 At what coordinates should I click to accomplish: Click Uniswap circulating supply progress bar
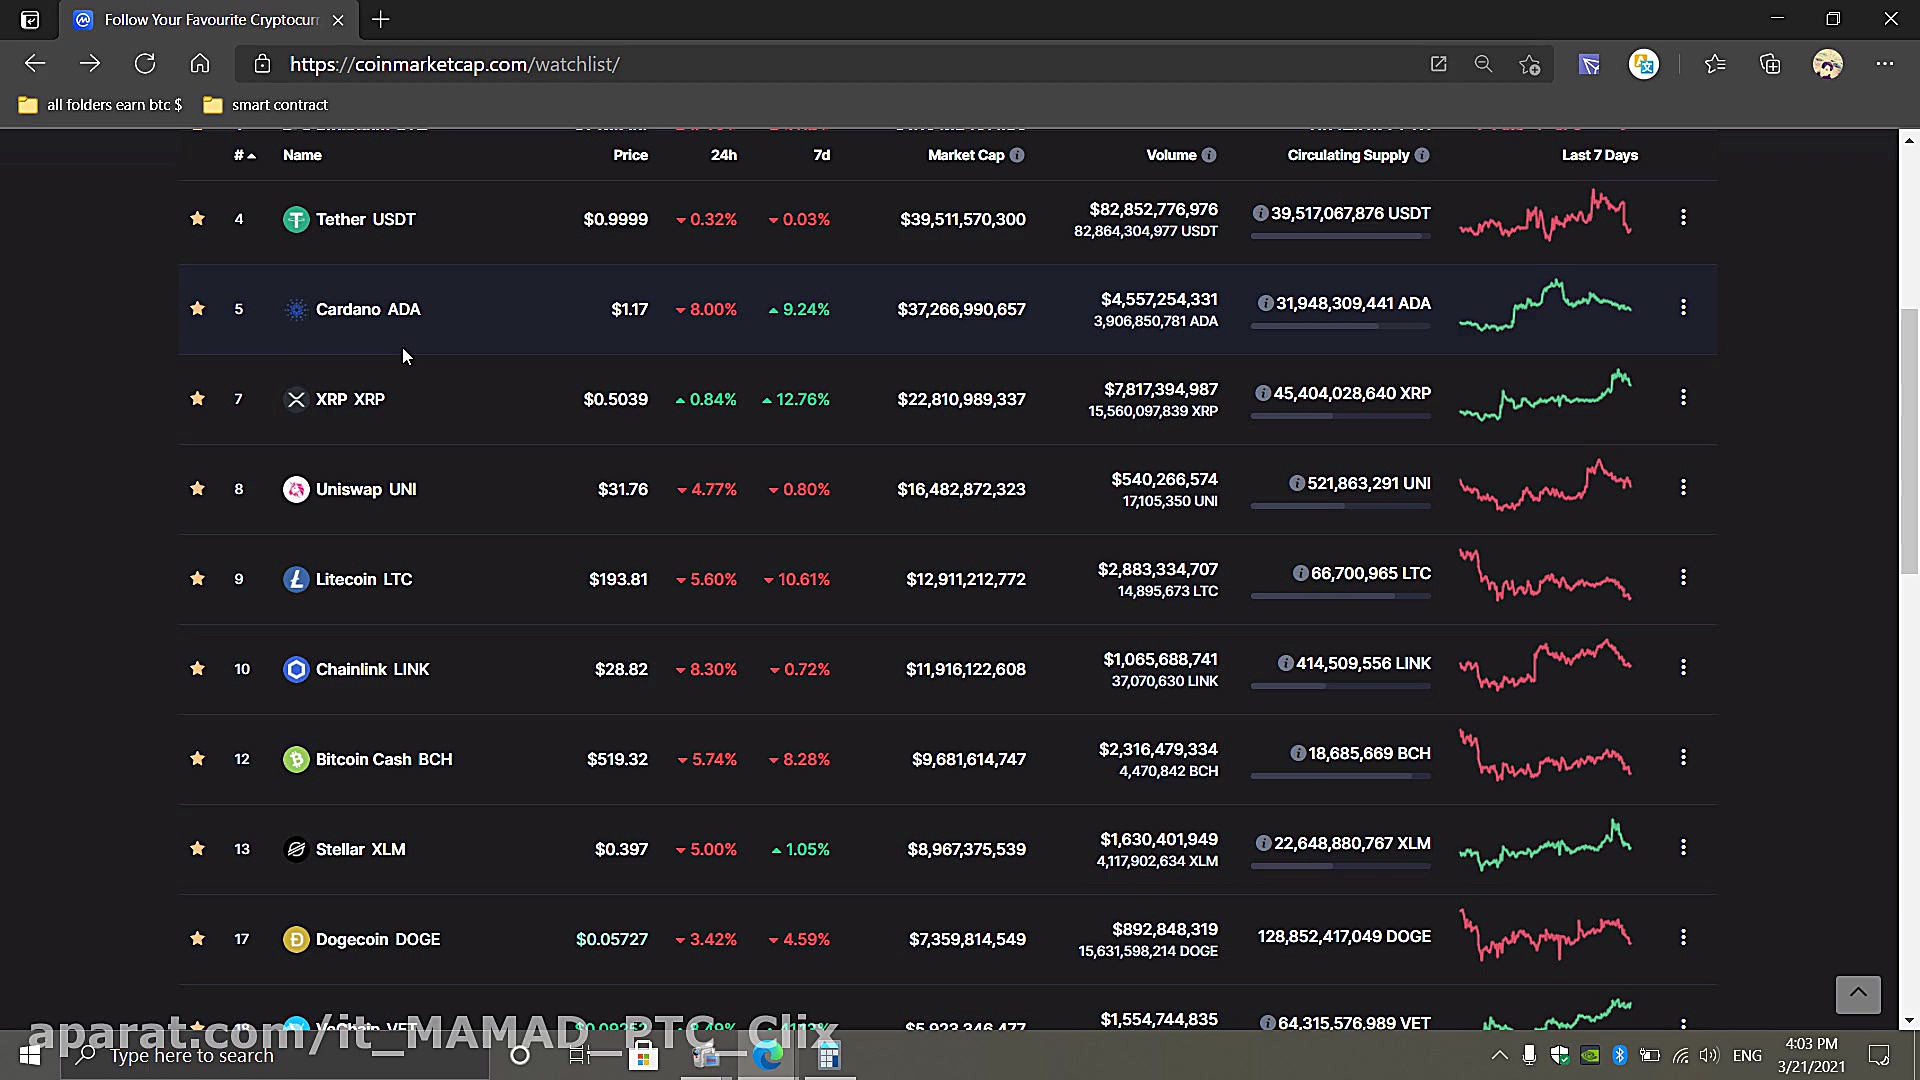tap(1340, 506)
